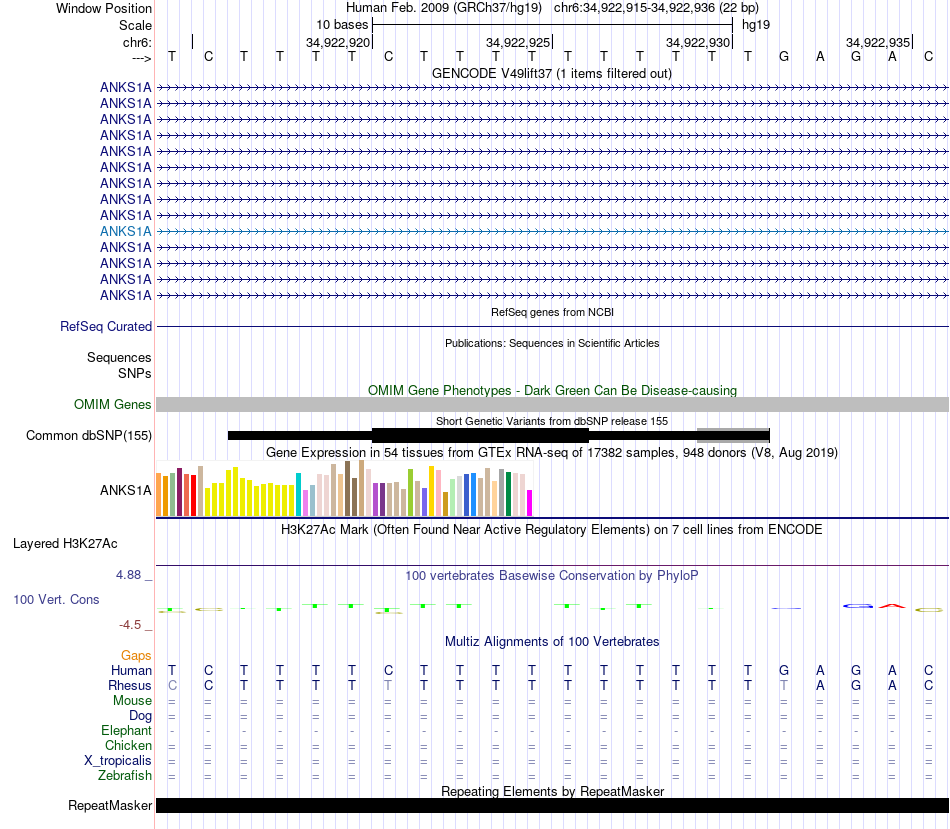Screen dimensions: 950x829
Task: Click the chr6:34,922,915-34,922,936 (22 bp) position text
Action: pos(656,8)
